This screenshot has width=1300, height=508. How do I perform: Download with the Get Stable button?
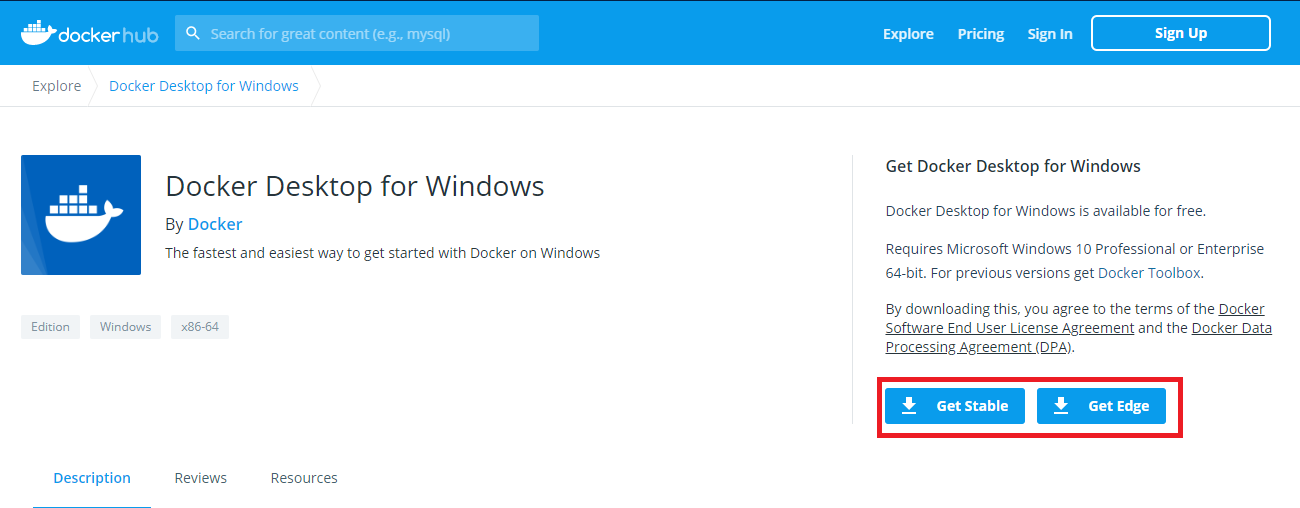(x=955, y=406)
